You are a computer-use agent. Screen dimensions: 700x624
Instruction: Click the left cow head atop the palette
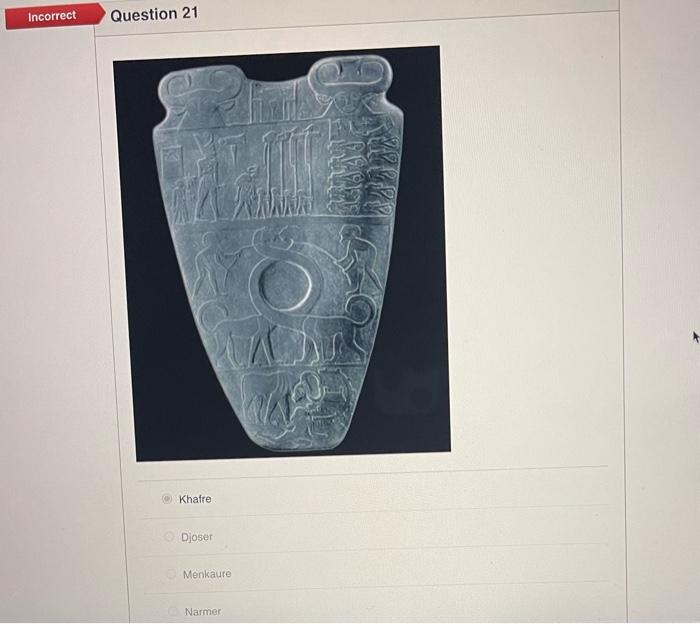pyautogui.click(x=201, y=95)
